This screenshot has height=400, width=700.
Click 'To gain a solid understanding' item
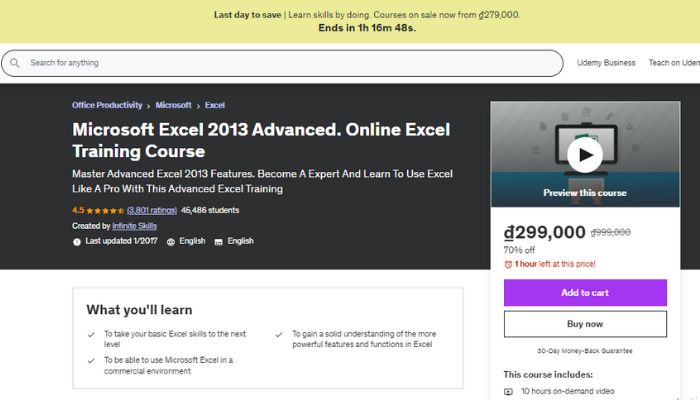[x=364, y=339]
